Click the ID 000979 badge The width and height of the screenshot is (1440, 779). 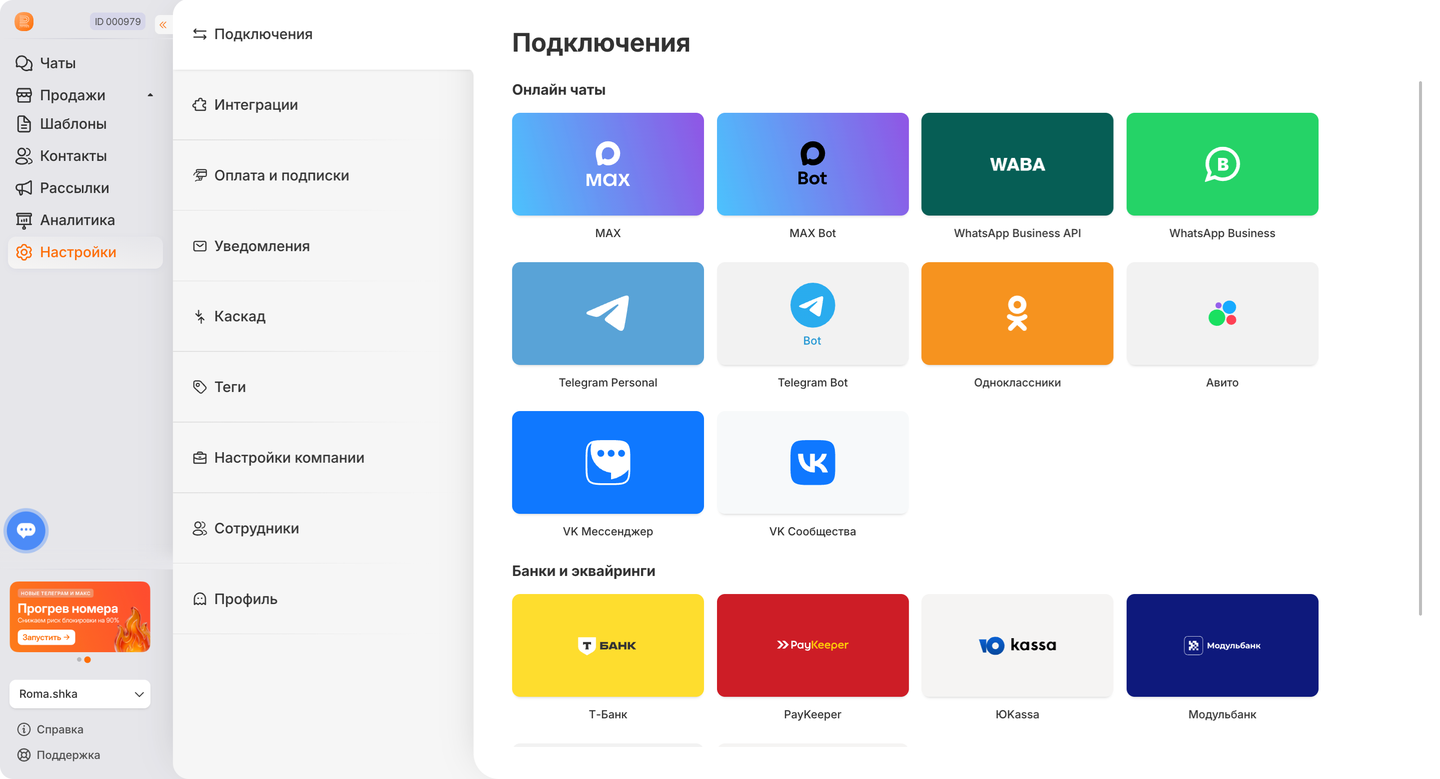click(118, 22)
